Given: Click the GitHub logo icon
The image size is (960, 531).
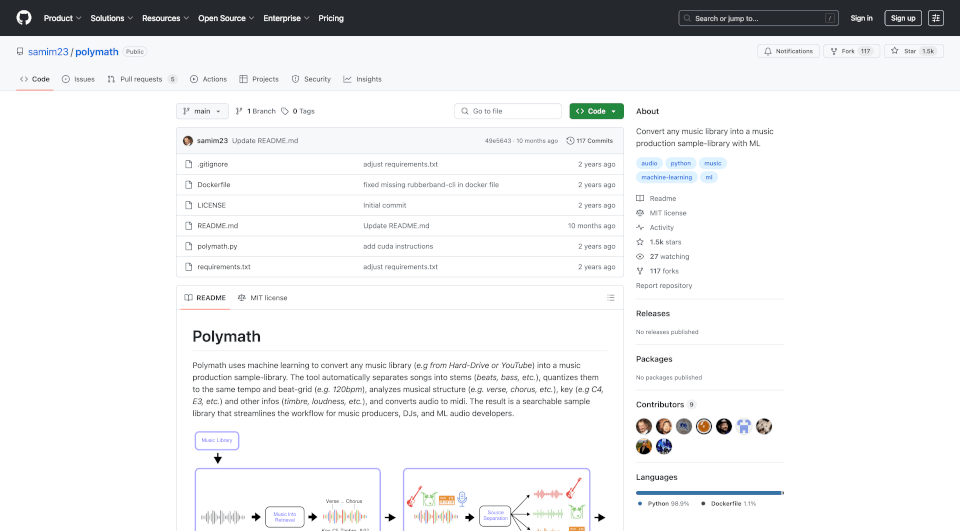Looking at the screenshot, I should click(x=24, y=18).
